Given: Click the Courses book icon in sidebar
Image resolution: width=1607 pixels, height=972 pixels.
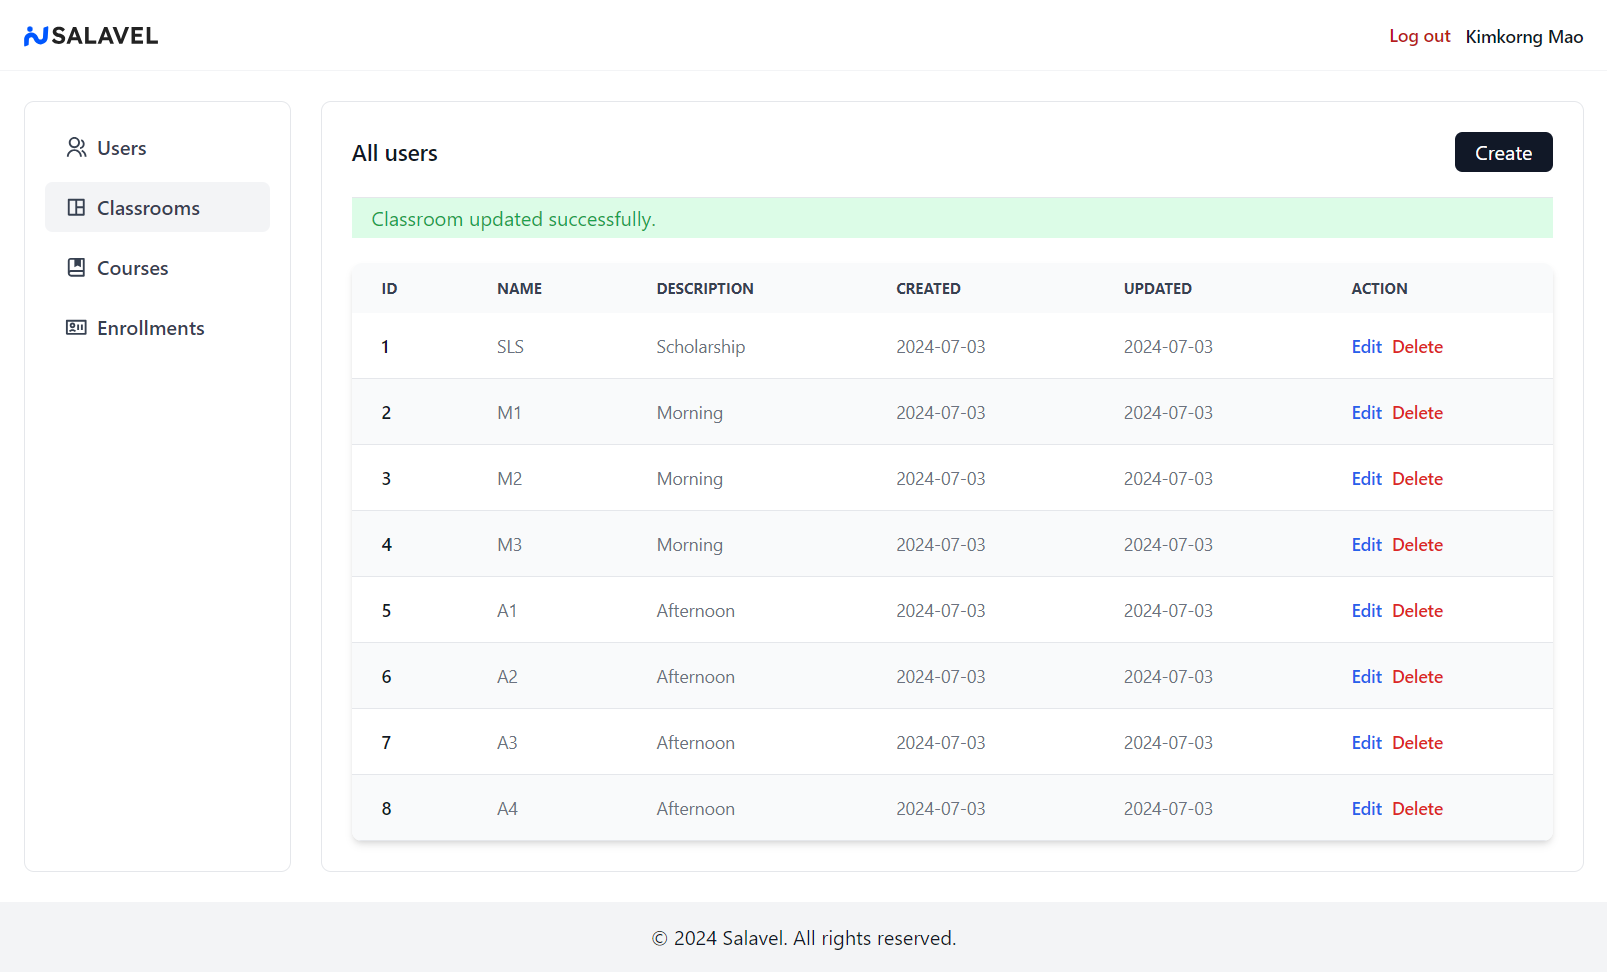Looking at the screenshot, I should click(x=76, y=268).
